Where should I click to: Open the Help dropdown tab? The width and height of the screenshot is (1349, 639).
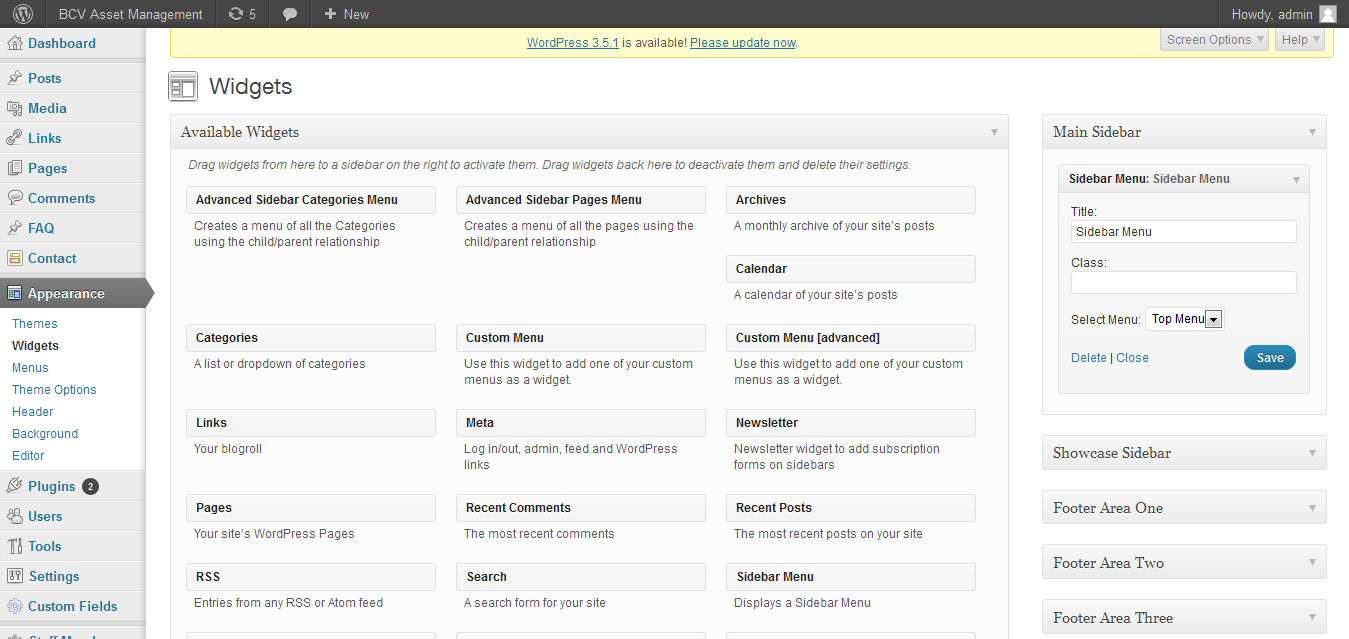pyautogui.click(x=1300, y=39)
